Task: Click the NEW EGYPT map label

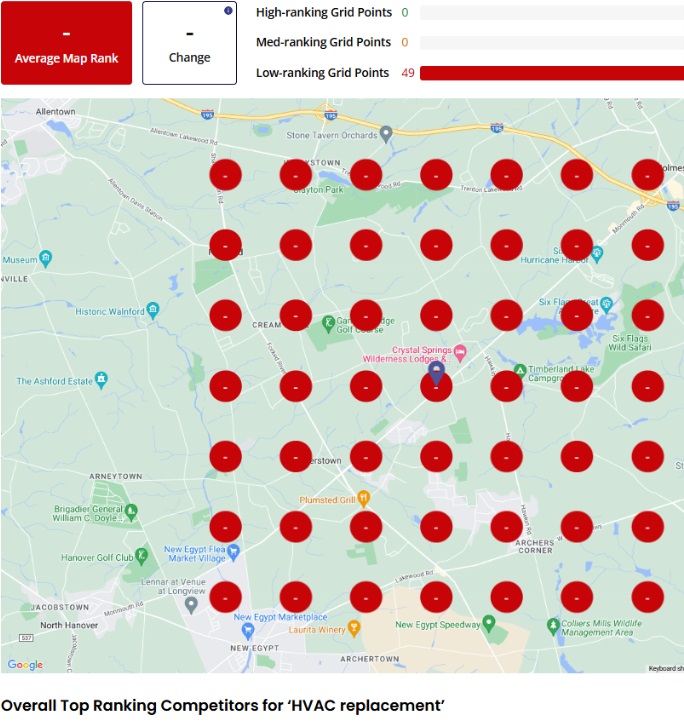Action: point(255,648)
